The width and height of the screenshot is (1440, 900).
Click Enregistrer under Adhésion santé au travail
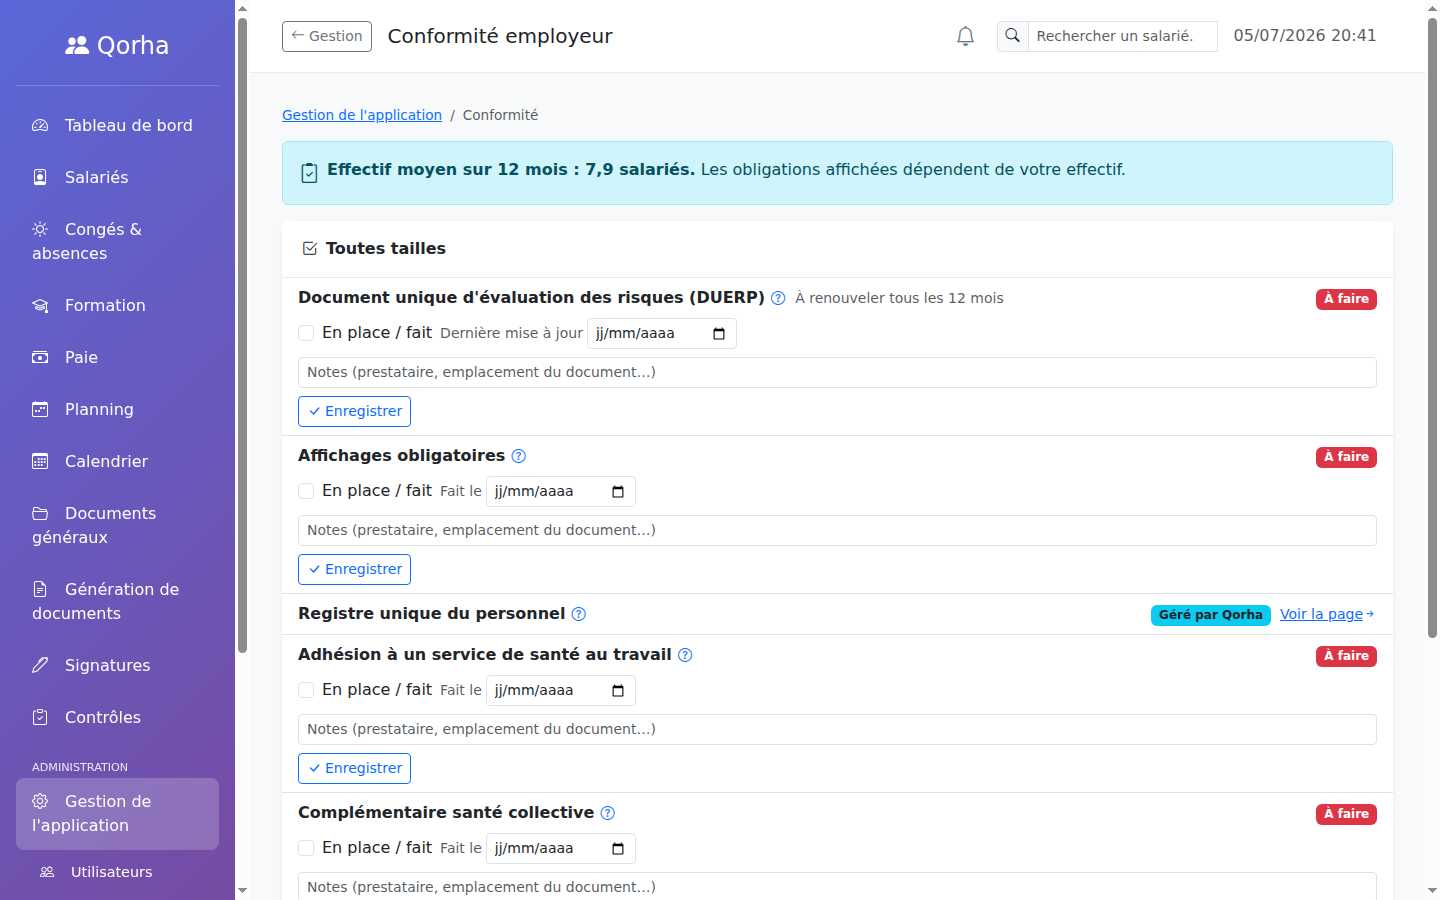[x=354, y=768]
